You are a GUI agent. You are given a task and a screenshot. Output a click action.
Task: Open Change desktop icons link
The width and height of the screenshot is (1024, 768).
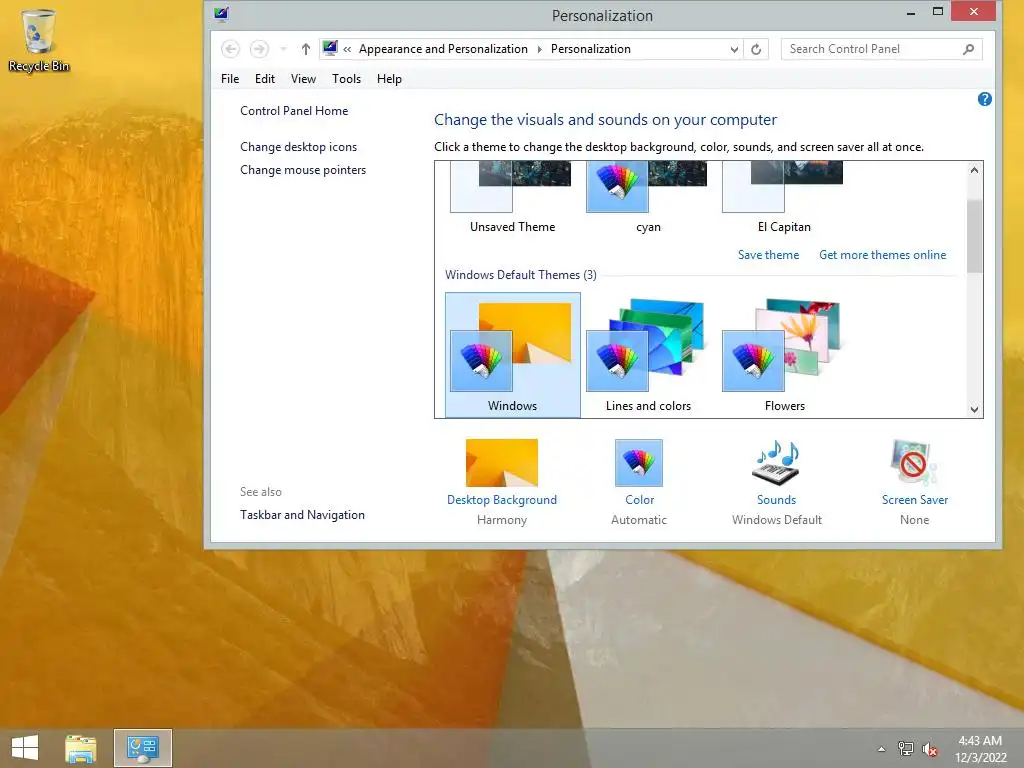click(298, 147)
